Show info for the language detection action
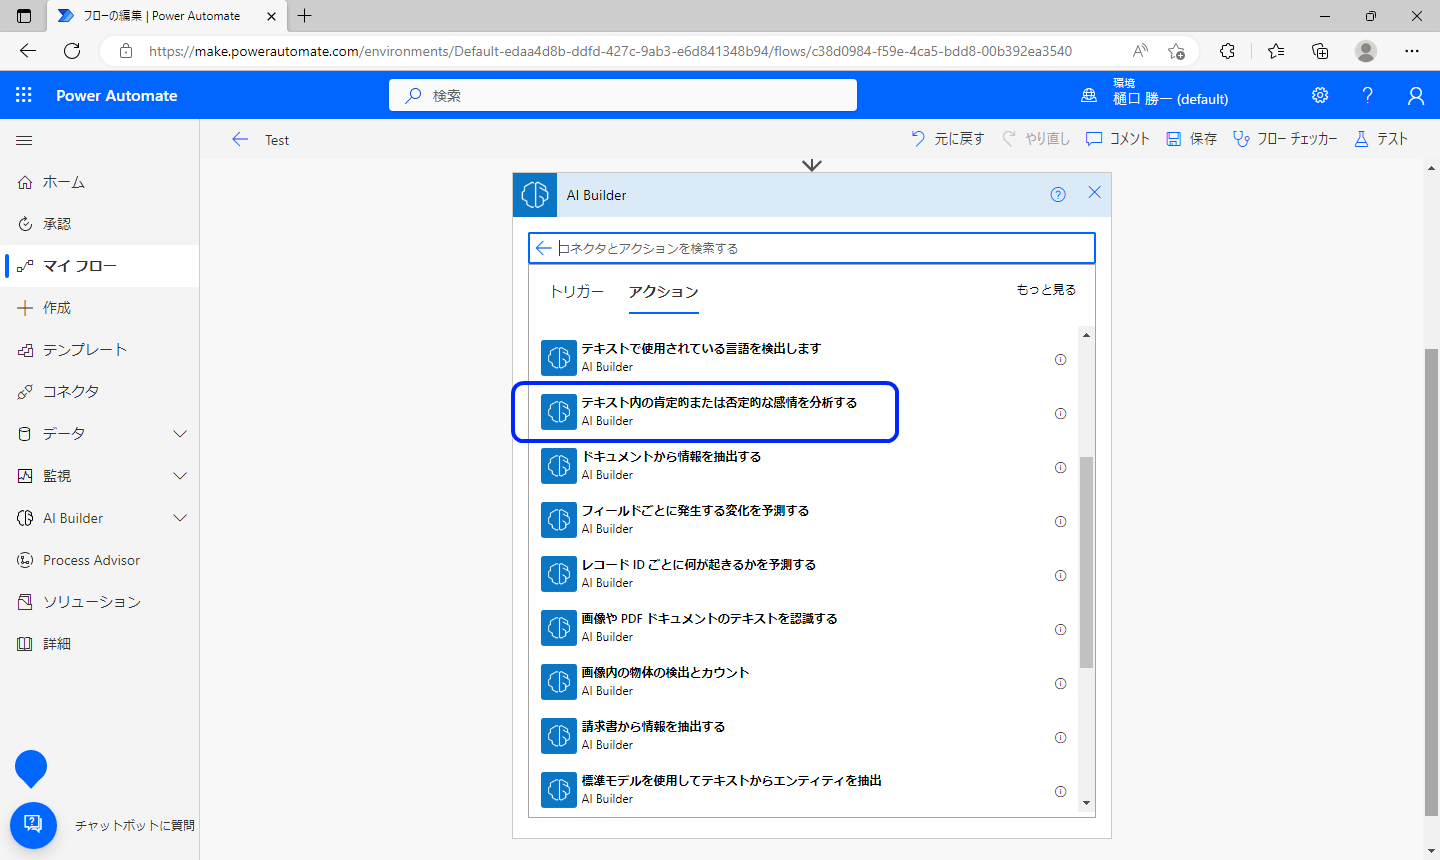Viewport: 1440px width, 860px height. (x=1060, y=359)
